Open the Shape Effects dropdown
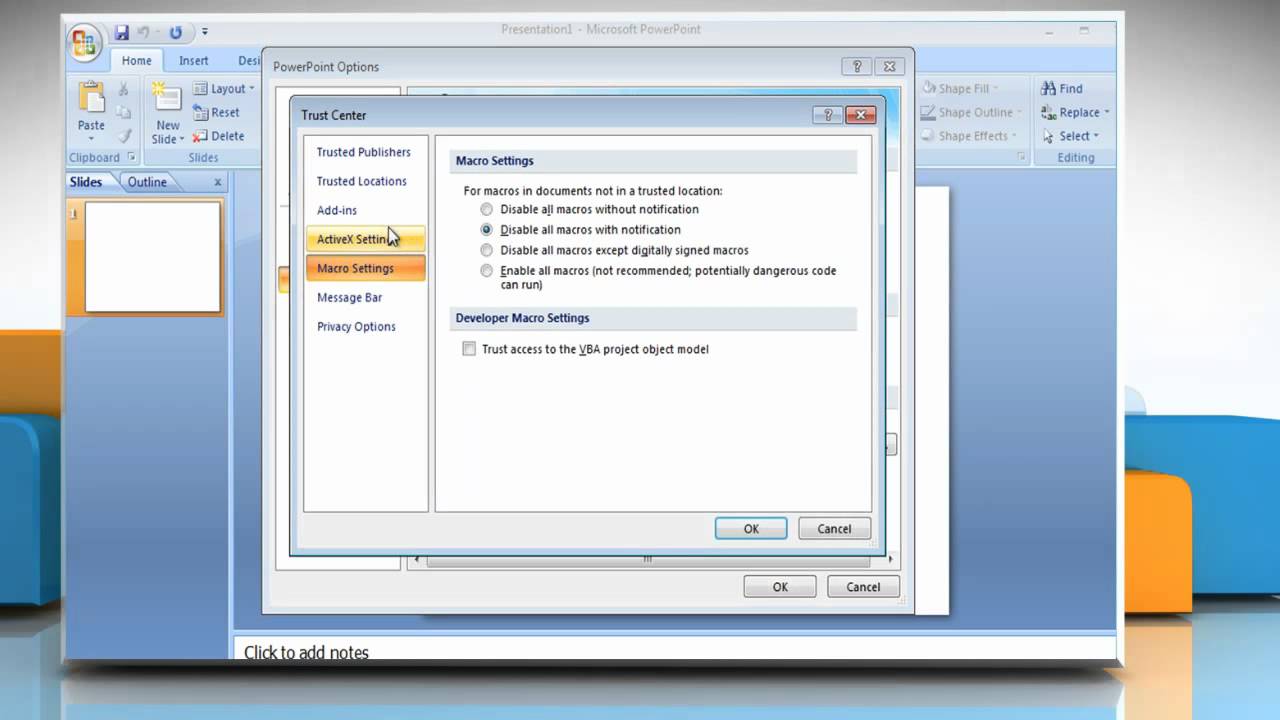 (969, 136)
